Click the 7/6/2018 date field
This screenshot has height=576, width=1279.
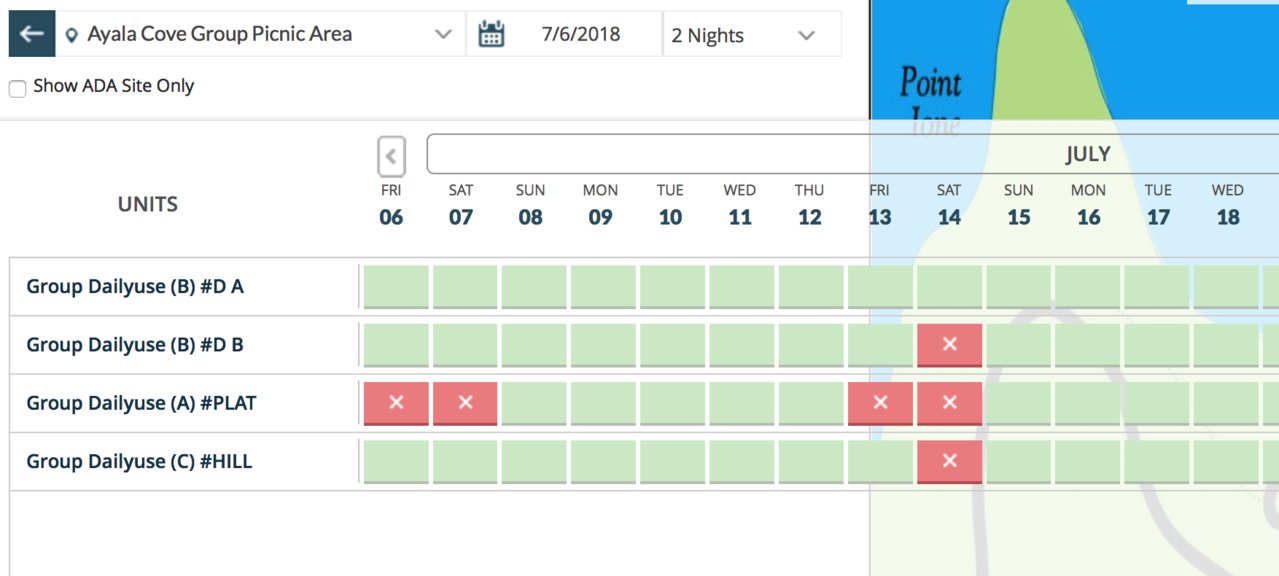(x=582, y=35)
